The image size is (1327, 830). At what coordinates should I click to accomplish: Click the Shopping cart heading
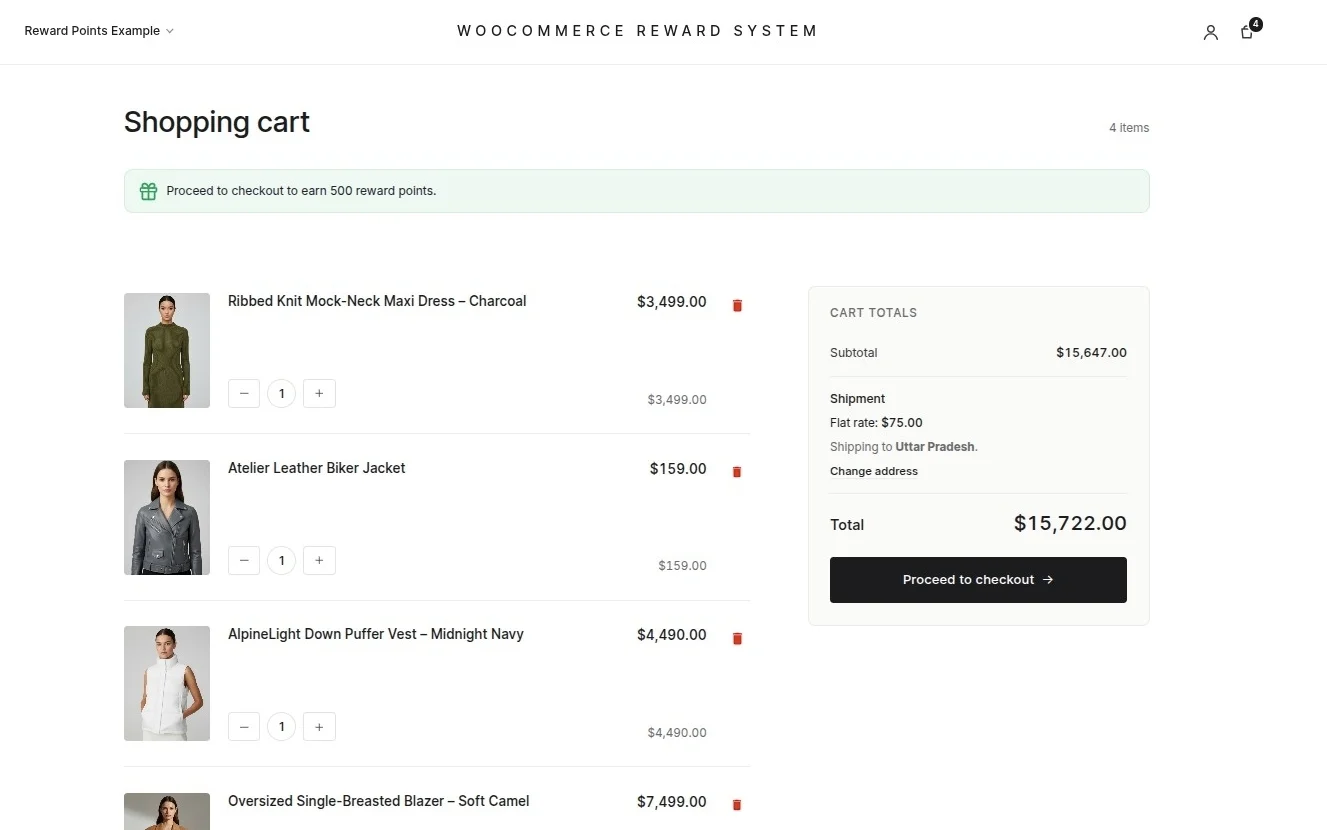[x=217, y=122]
